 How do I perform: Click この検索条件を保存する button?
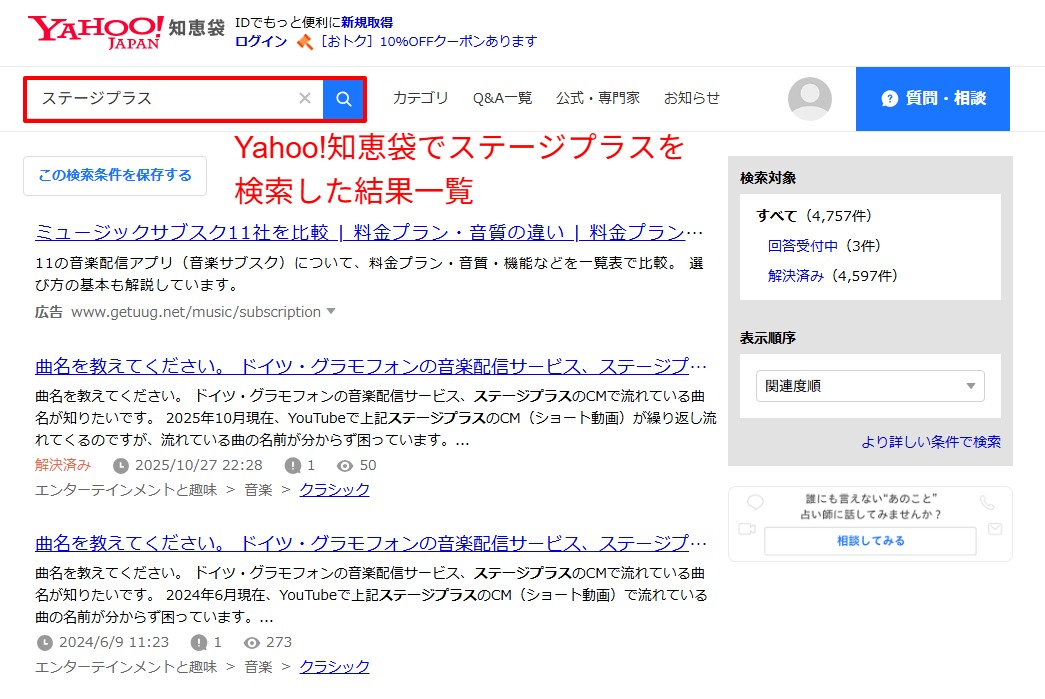tap(115, 176)
